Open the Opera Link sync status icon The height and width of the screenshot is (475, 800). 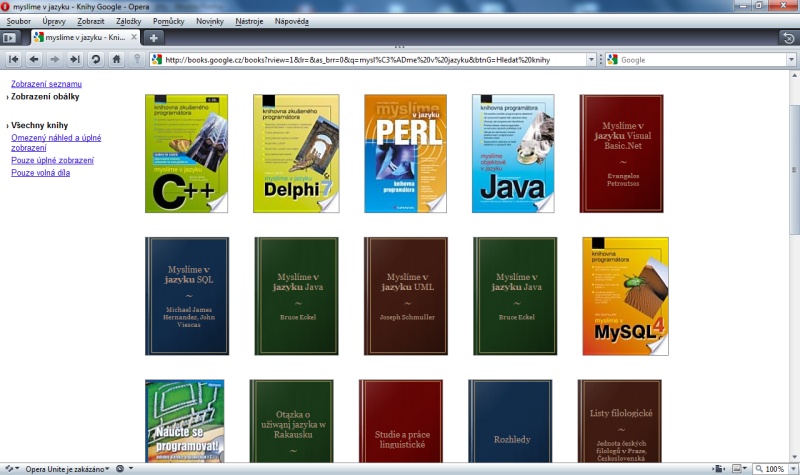click(x=9, y=469)
